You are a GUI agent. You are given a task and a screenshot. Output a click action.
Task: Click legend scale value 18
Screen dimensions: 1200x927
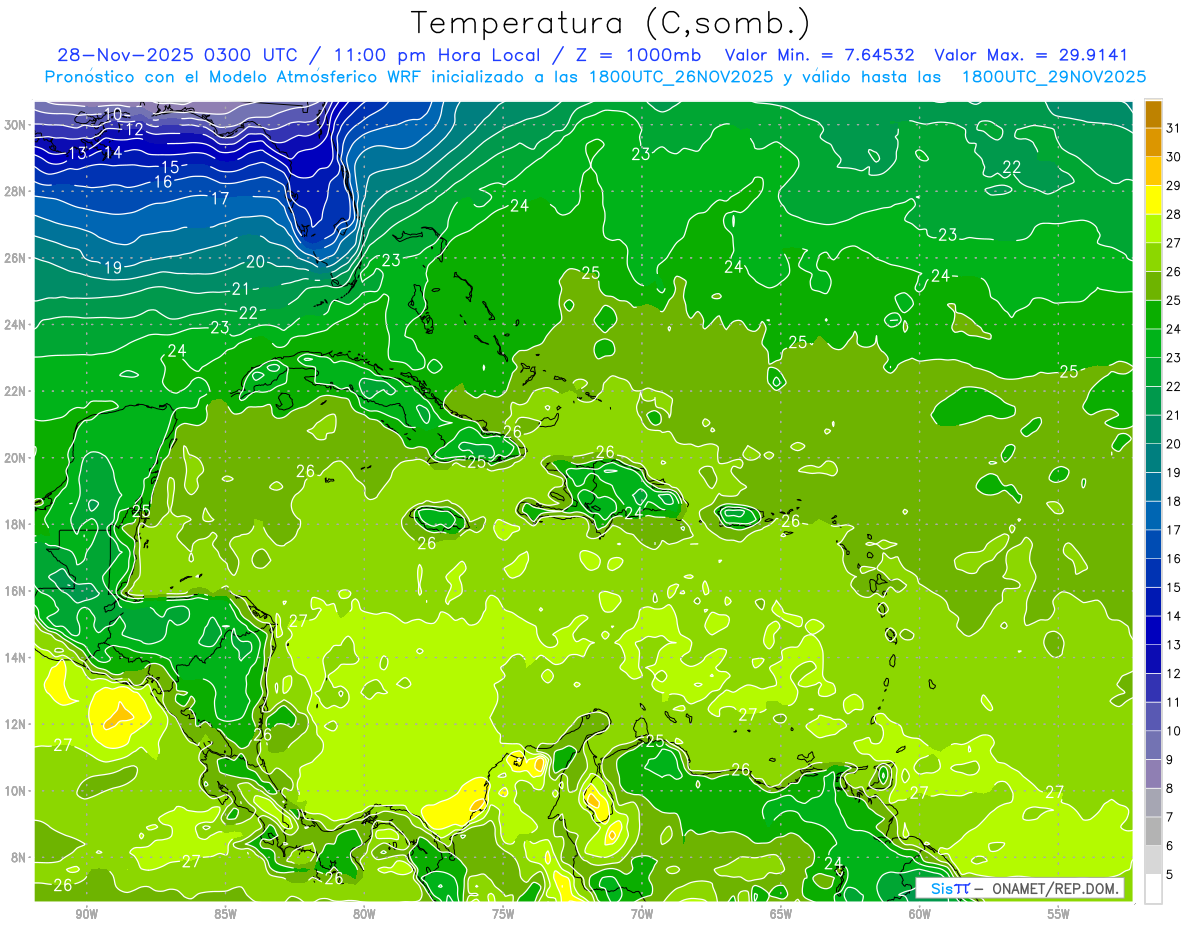point(1174,501)
